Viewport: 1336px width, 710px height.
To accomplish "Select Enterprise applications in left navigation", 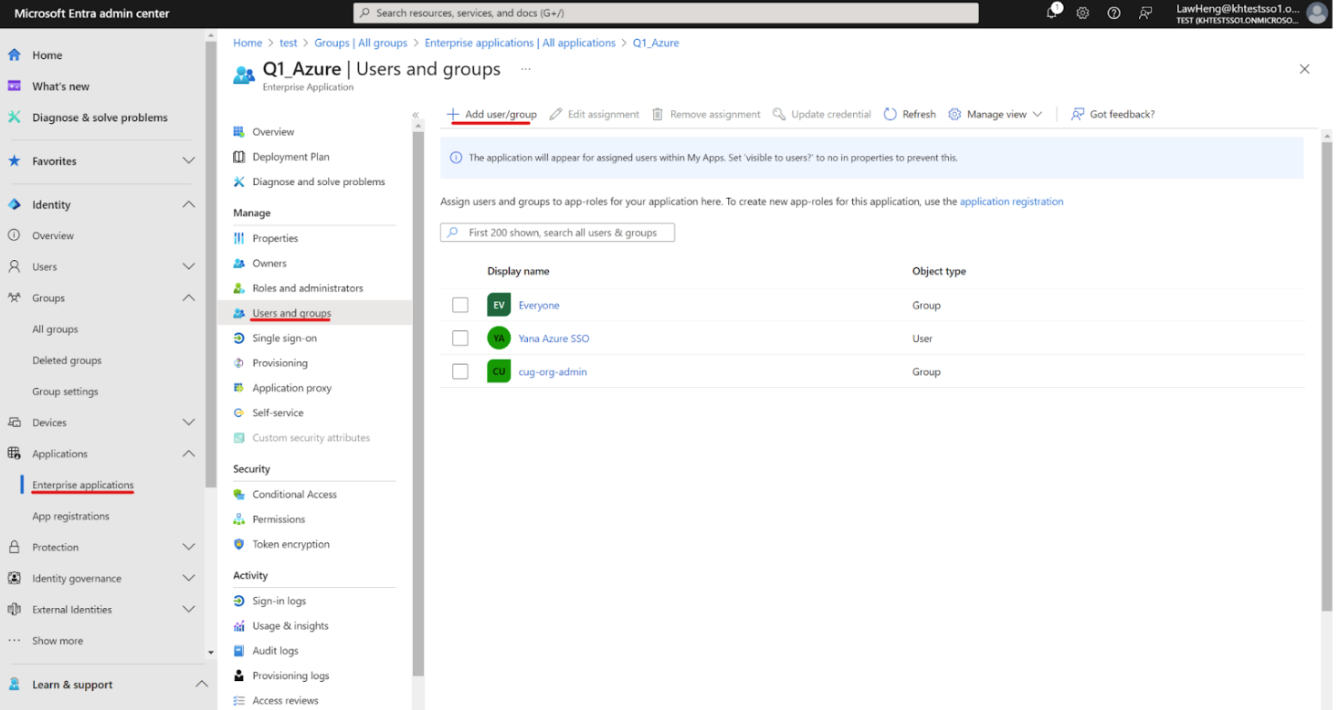I will [82, 485].
